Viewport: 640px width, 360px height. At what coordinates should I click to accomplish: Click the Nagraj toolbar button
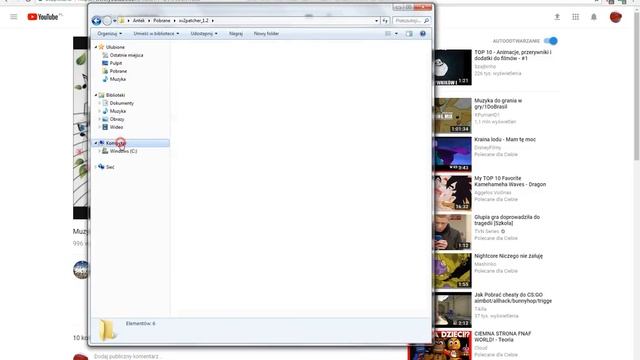[236, 33]
